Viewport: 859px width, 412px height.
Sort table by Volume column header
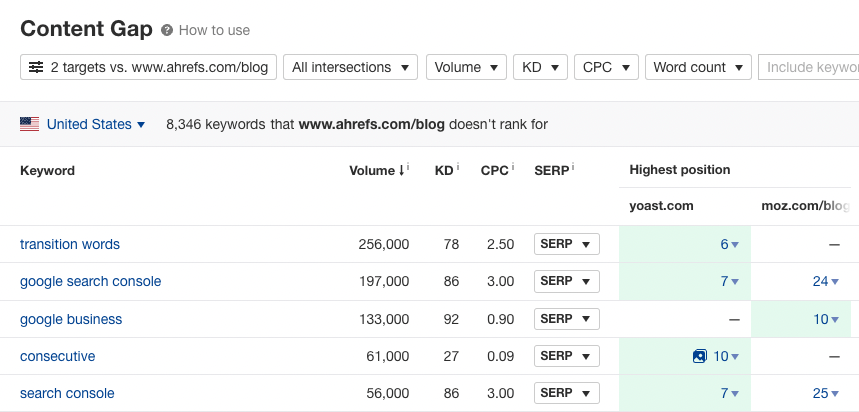click(375, 170)
